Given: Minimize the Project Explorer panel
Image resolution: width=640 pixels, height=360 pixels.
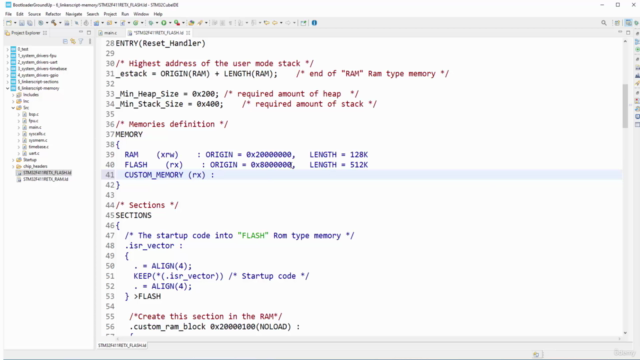Looking at the screenshot, I should click(81, 33).
